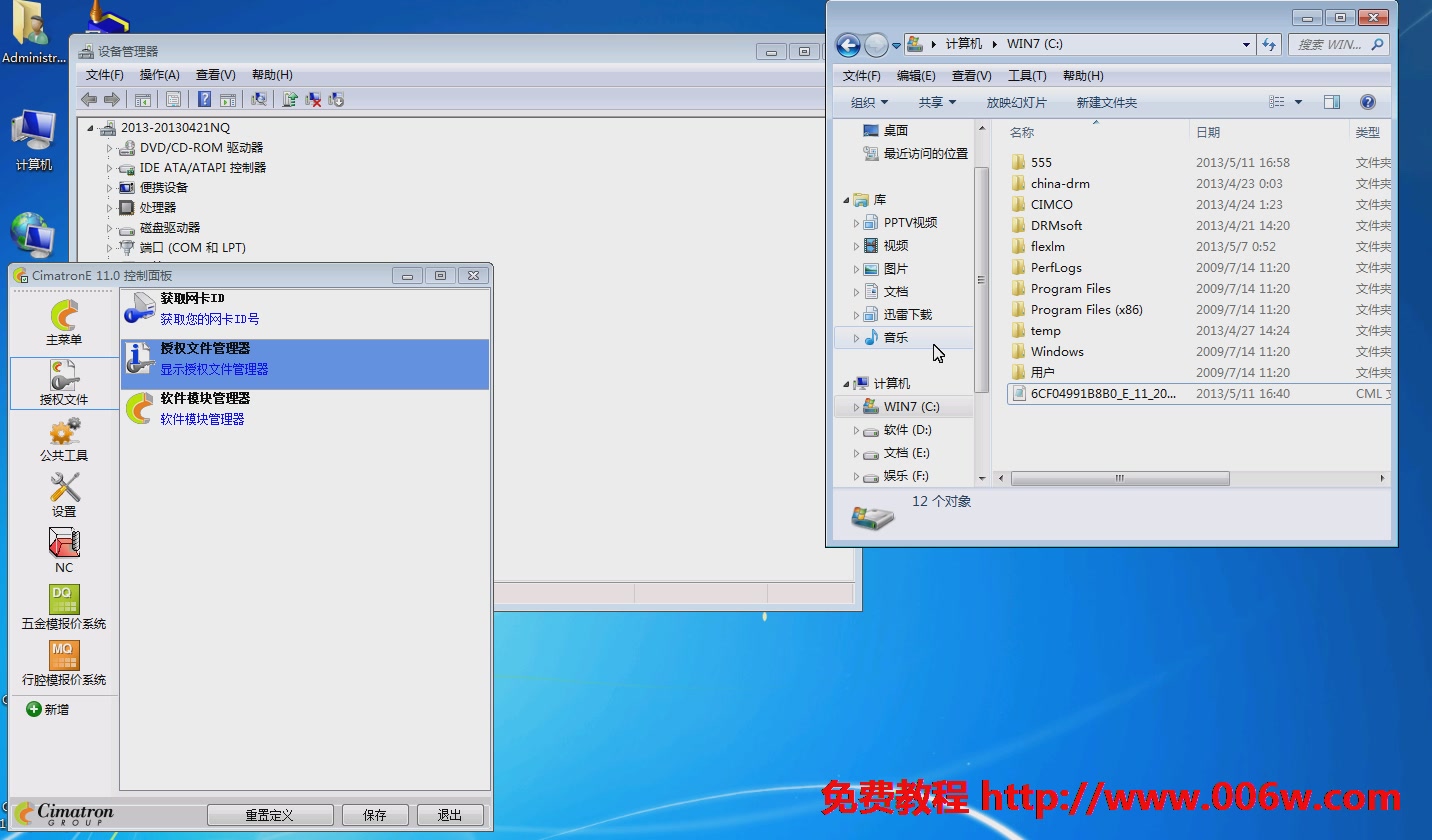This screenshot has height=840, width=1432.
Task: Open 查看(V) menu in Device Manager
Action: click(x=216, y=75)
